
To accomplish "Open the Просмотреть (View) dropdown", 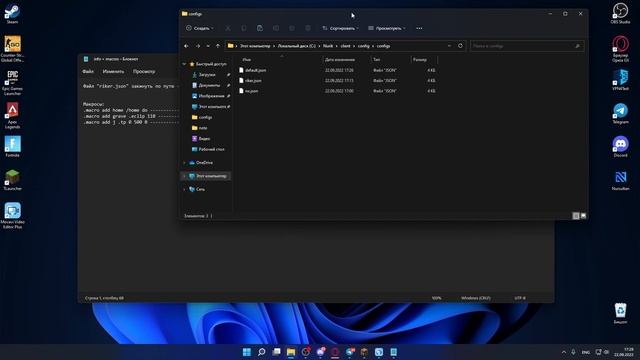I will (387, 28).
